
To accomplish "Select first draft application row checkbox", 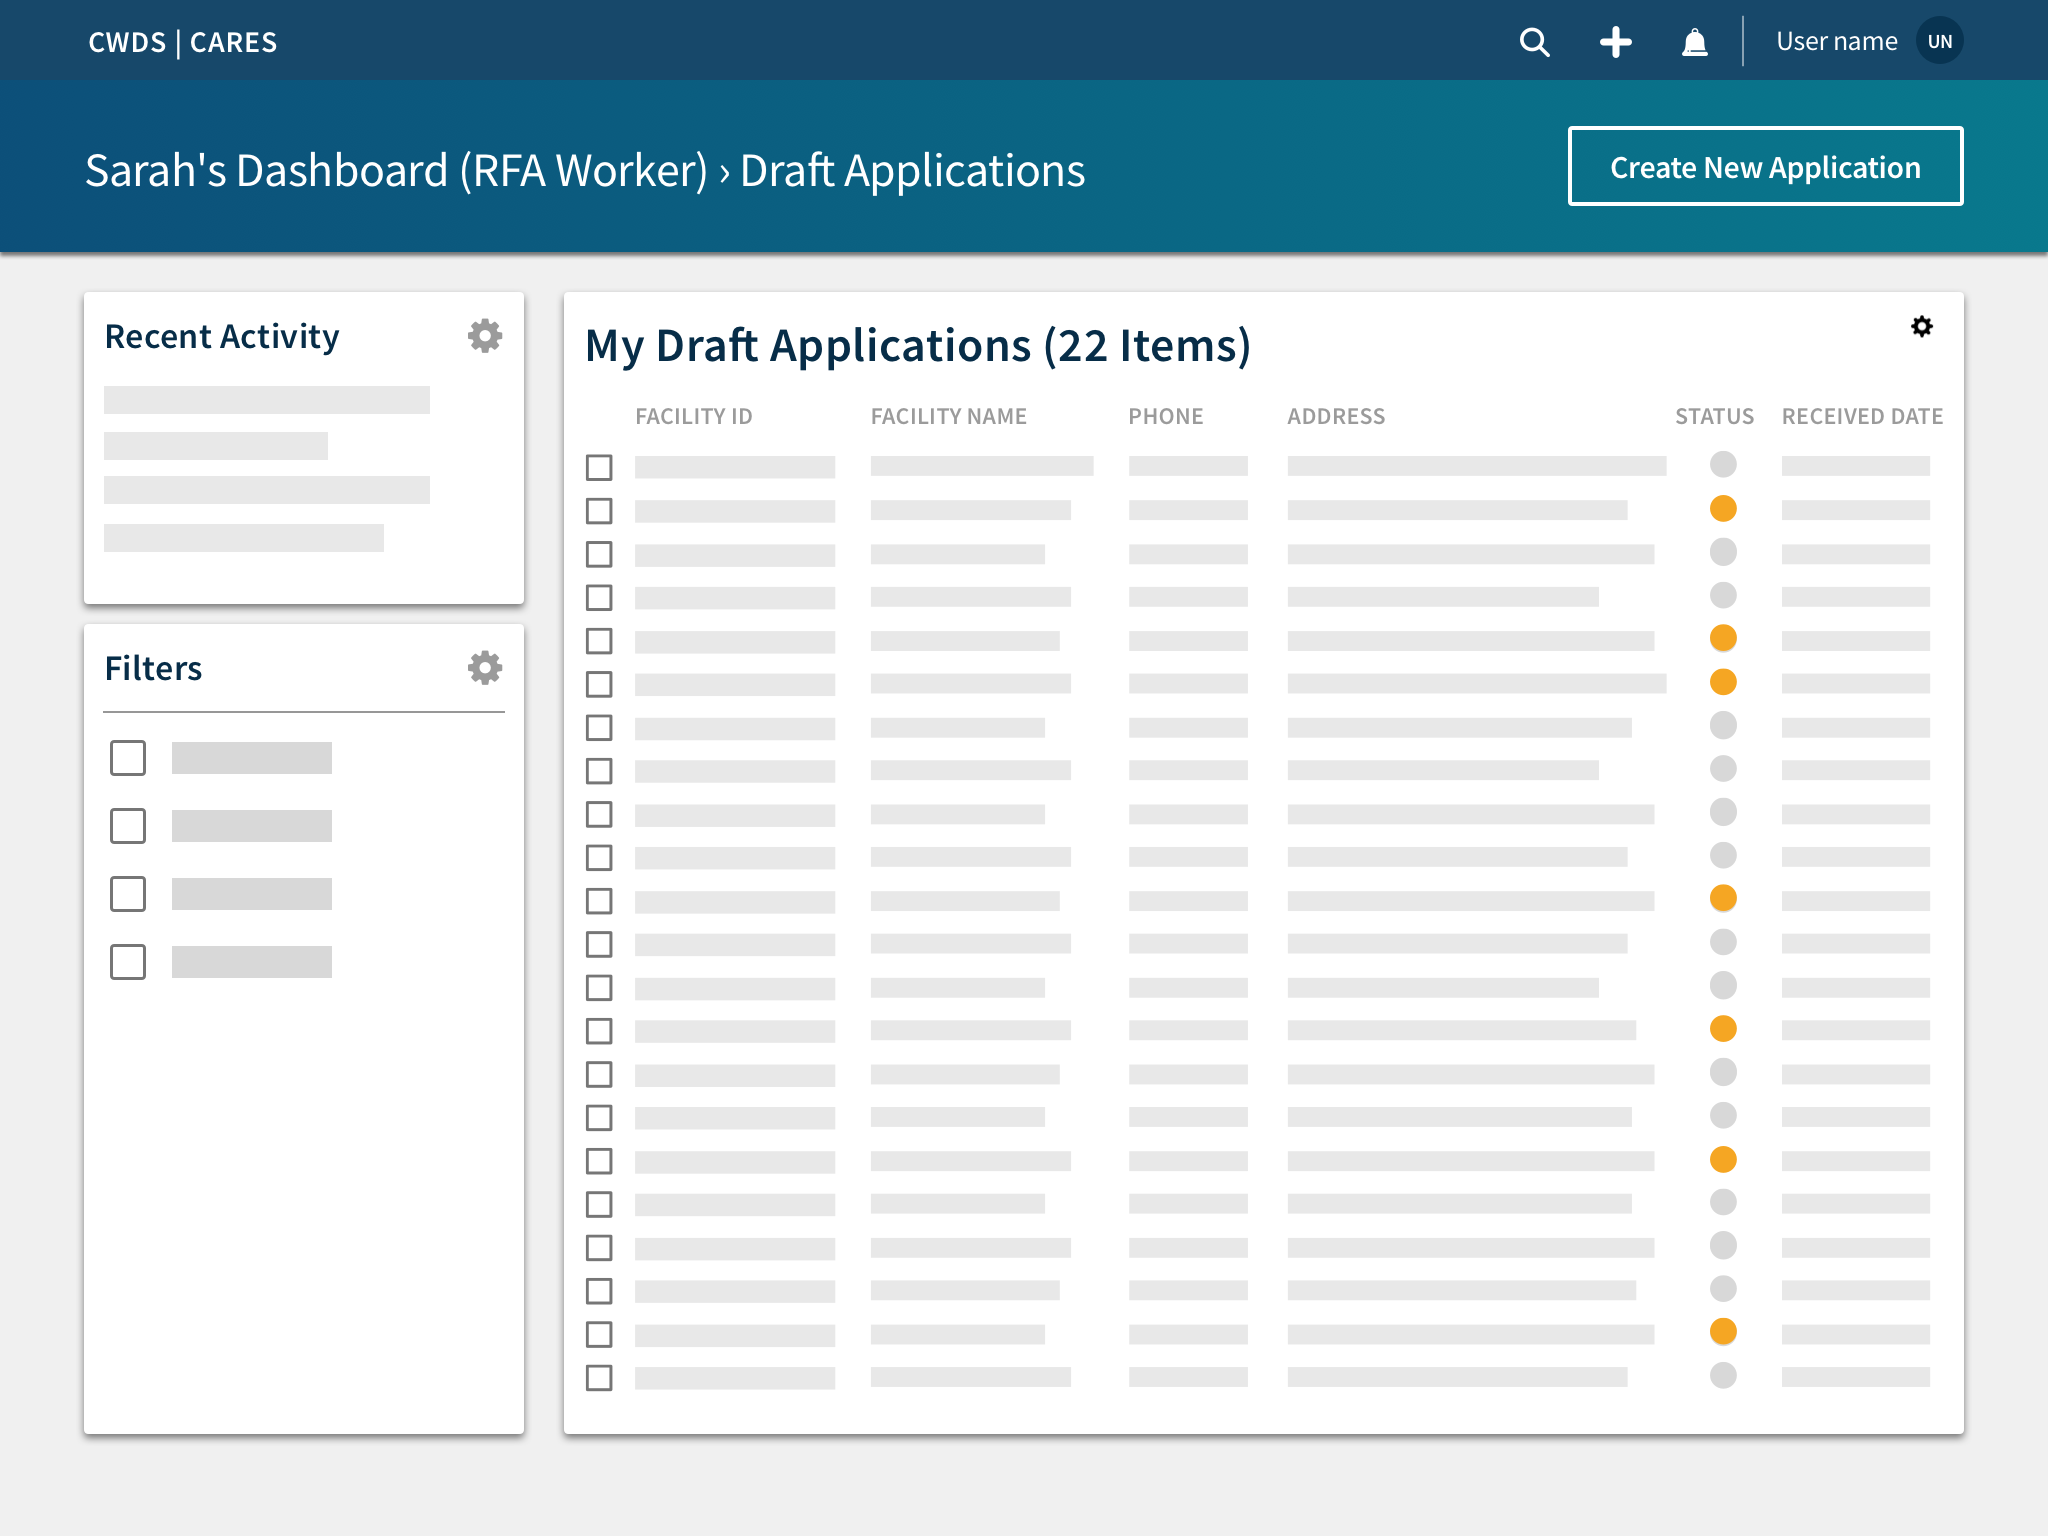I will tap(599, 467).
